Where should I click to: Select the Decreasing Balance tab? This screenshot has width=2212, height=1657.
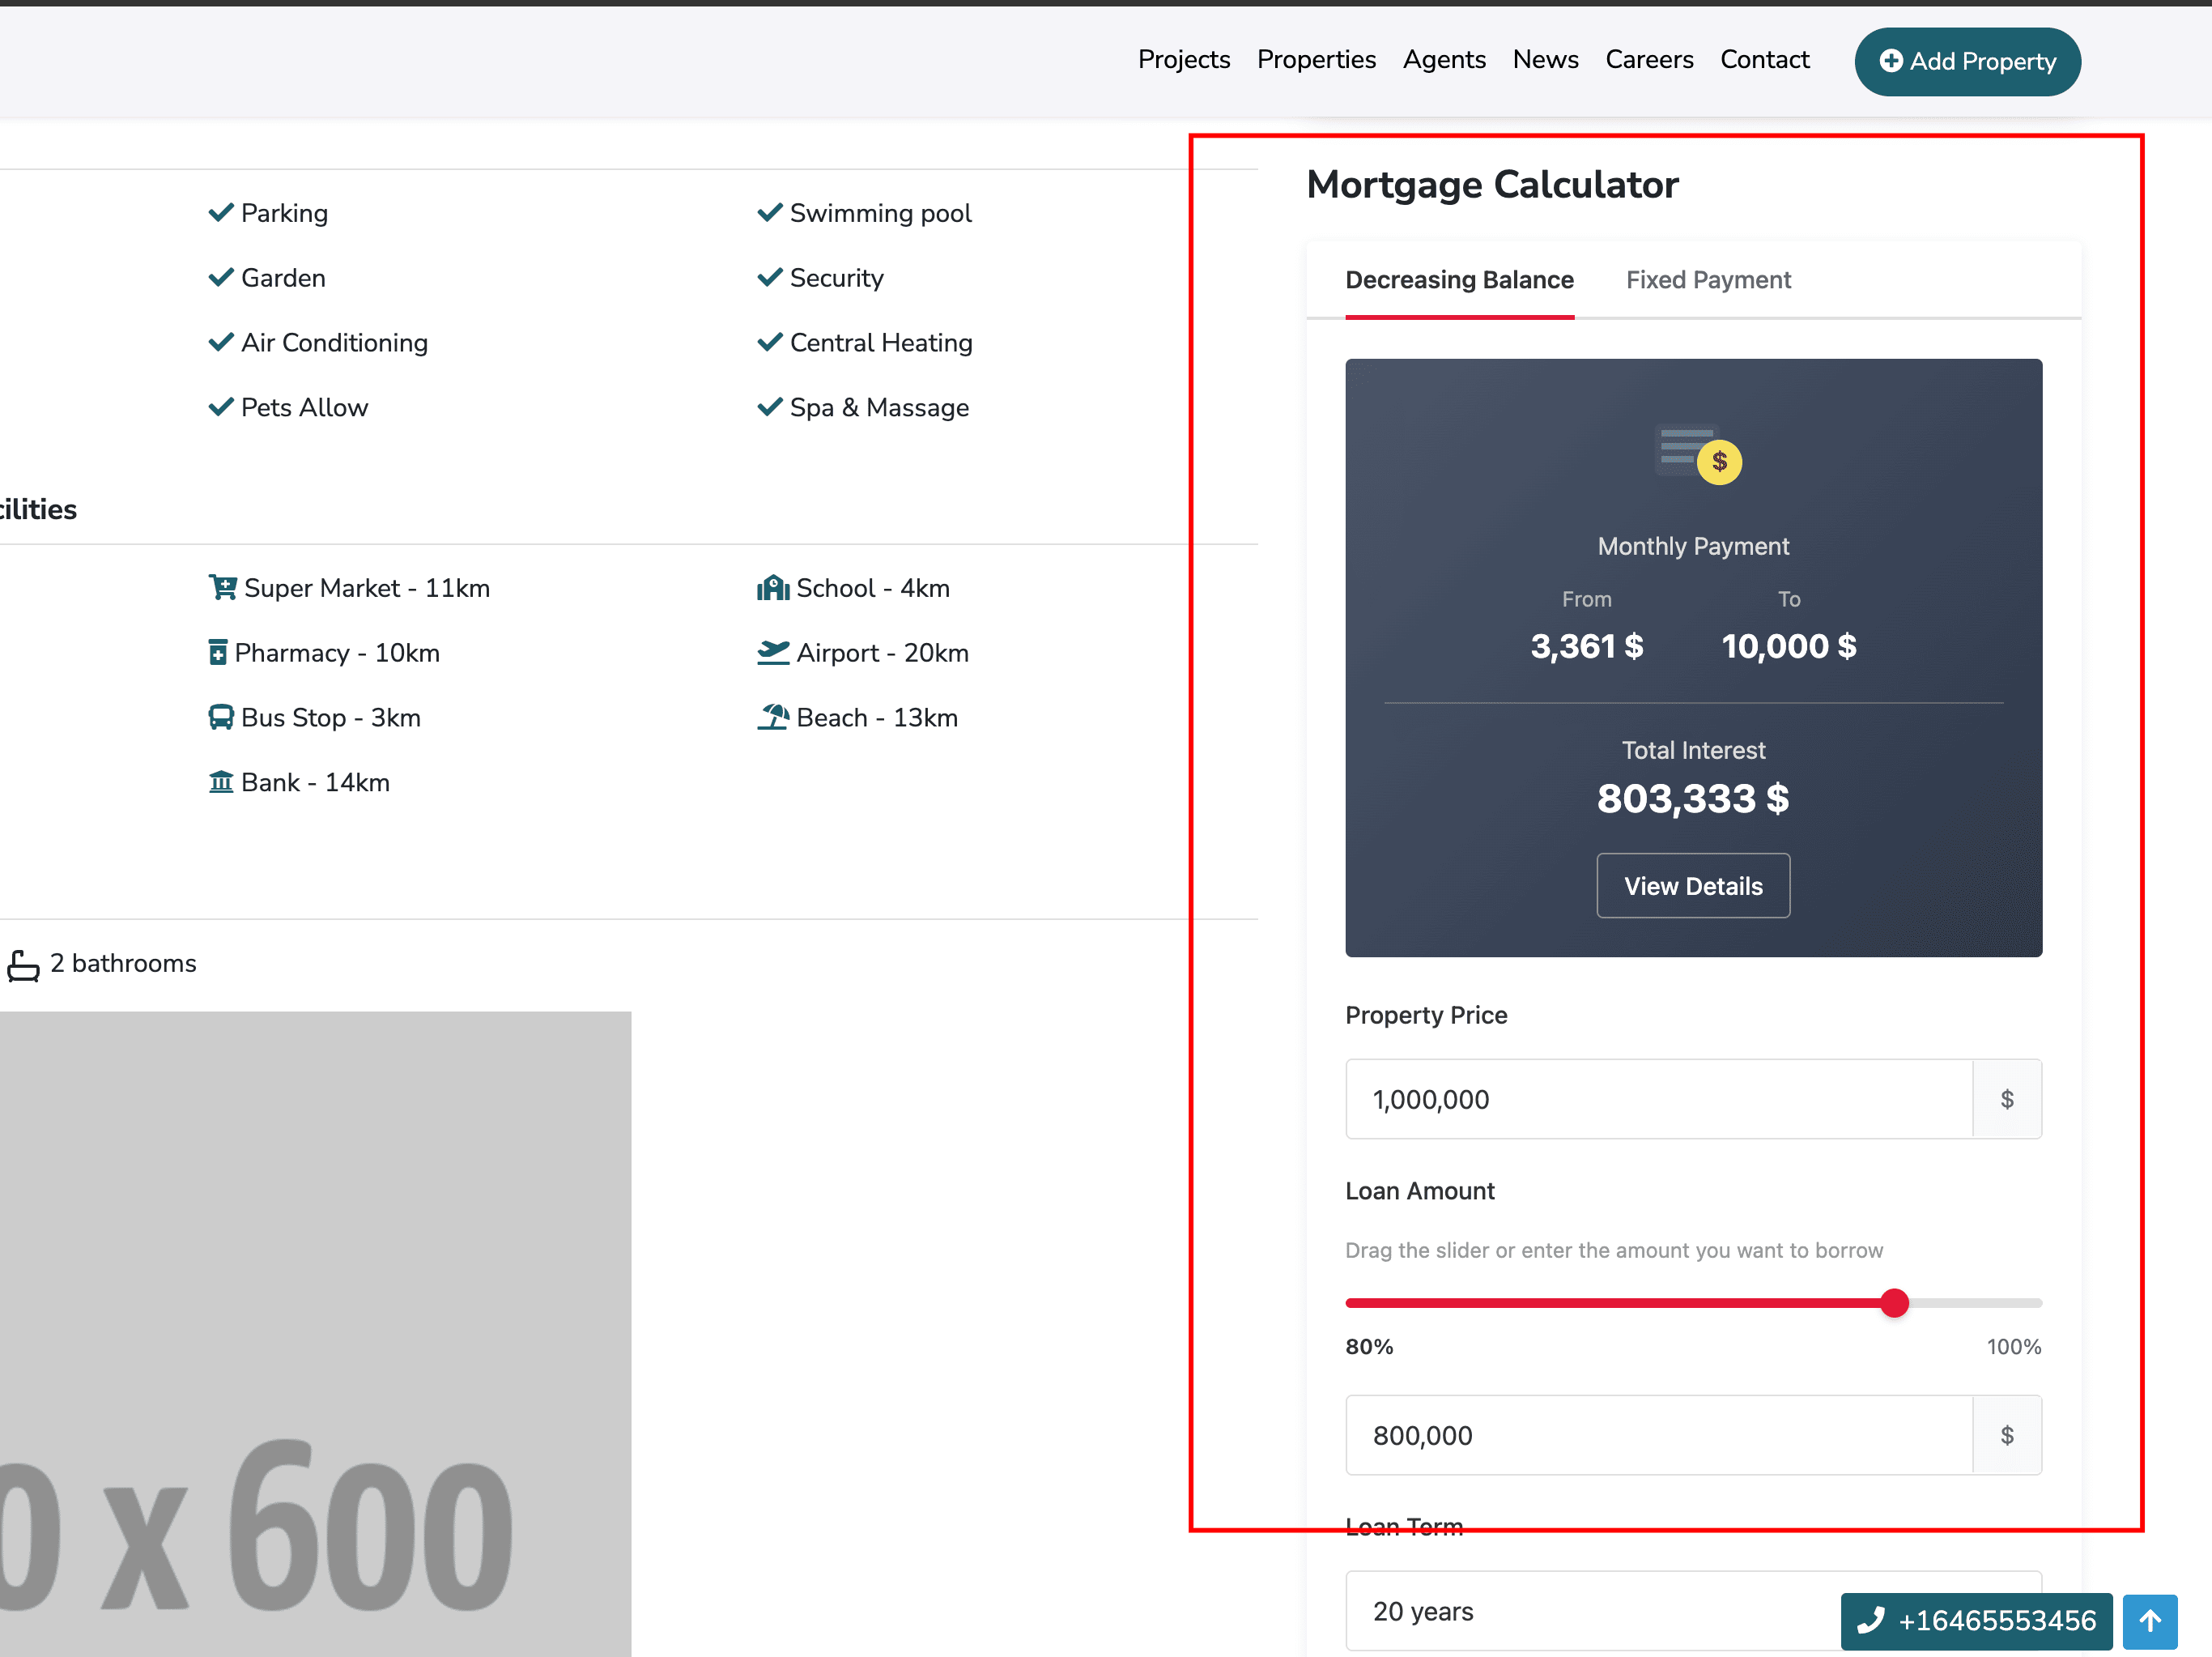click(1459, 280)
